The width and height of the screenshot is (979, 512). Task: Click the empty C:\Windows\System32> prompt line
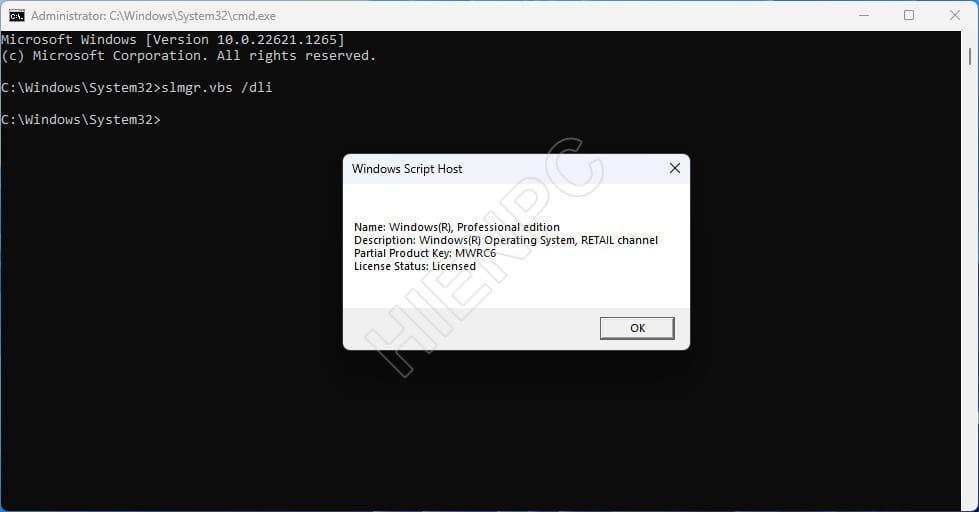tap(81, 119)
